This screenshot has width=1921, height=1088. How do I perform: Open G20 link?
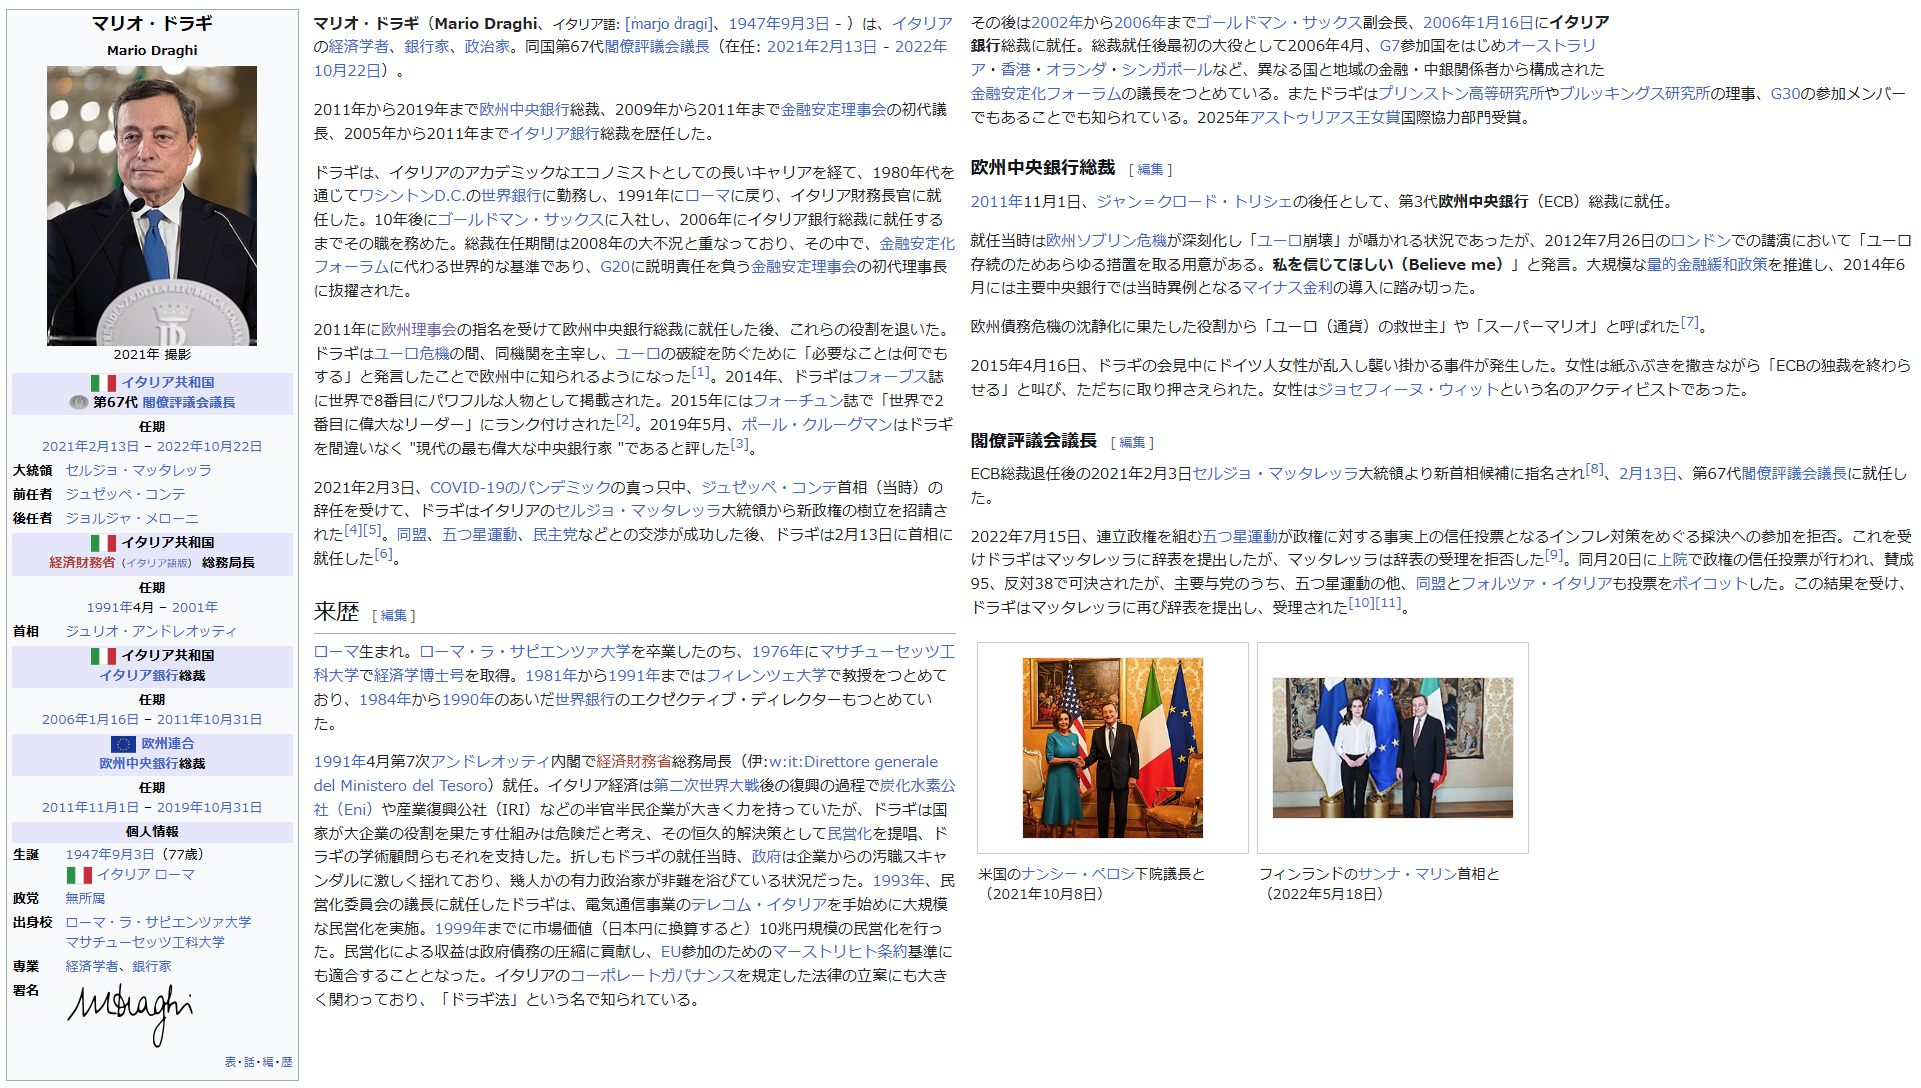click(615, 267)
